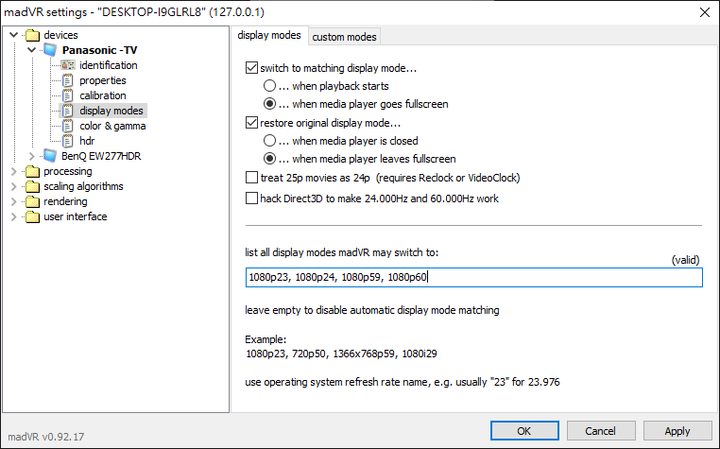Click the processing folder icon
720x449 pixels.
(x=33, y=171)
